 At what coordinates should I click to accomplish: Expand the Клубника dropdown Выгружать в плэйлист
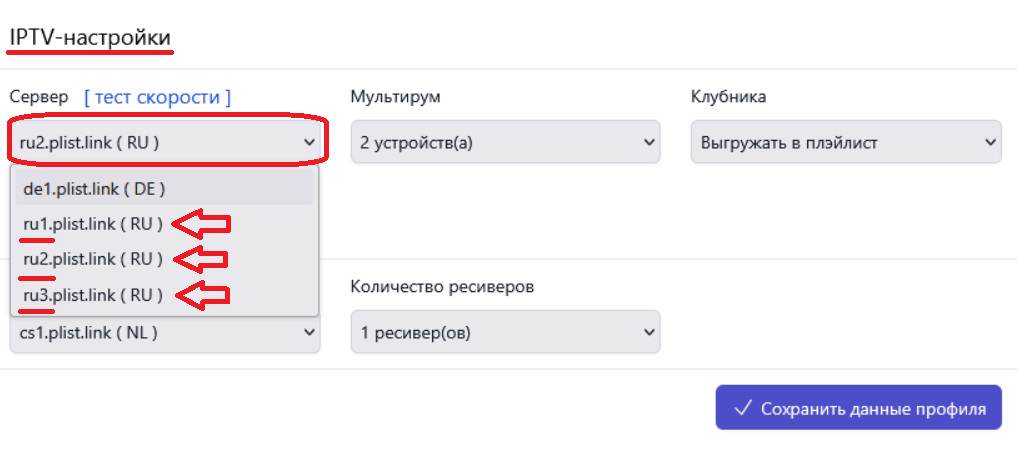pyautogui.click(x=846, y=142)
